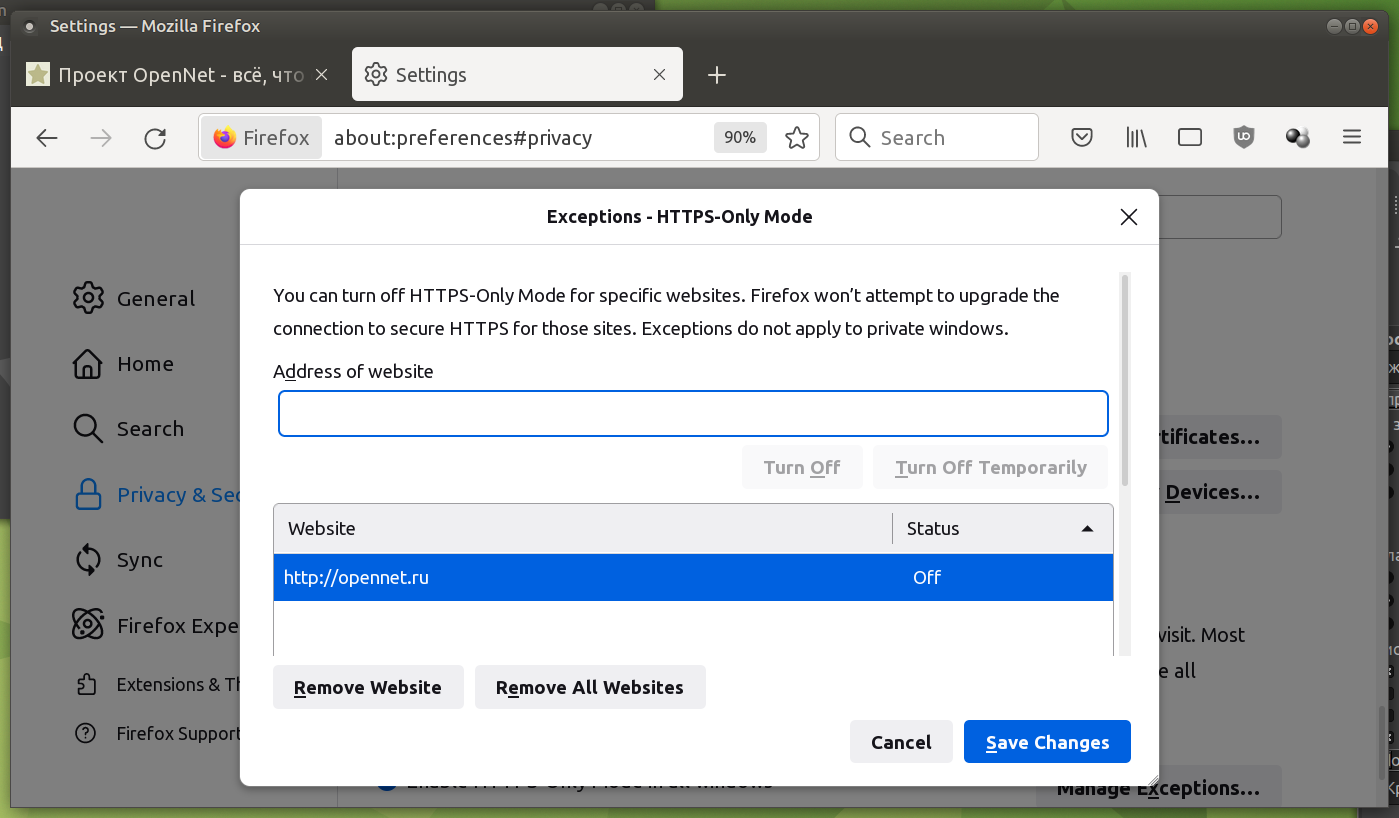This screenshot has width=1399, height=818.
Task: Close the Exceptions dialog with X
Action: [x=1129, y=217]
